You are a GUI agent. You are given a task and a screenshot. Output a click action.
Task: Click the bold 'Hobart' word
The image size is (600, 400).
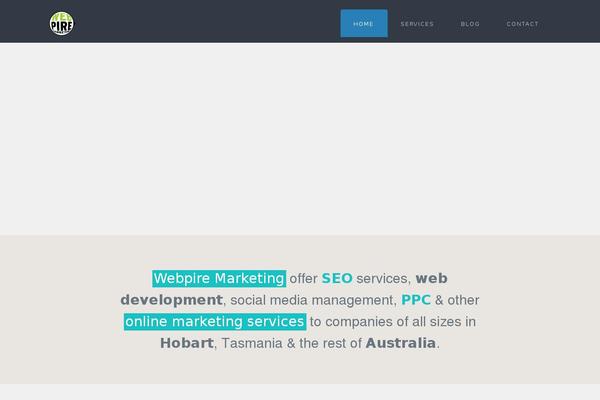[x=187, y=343]
